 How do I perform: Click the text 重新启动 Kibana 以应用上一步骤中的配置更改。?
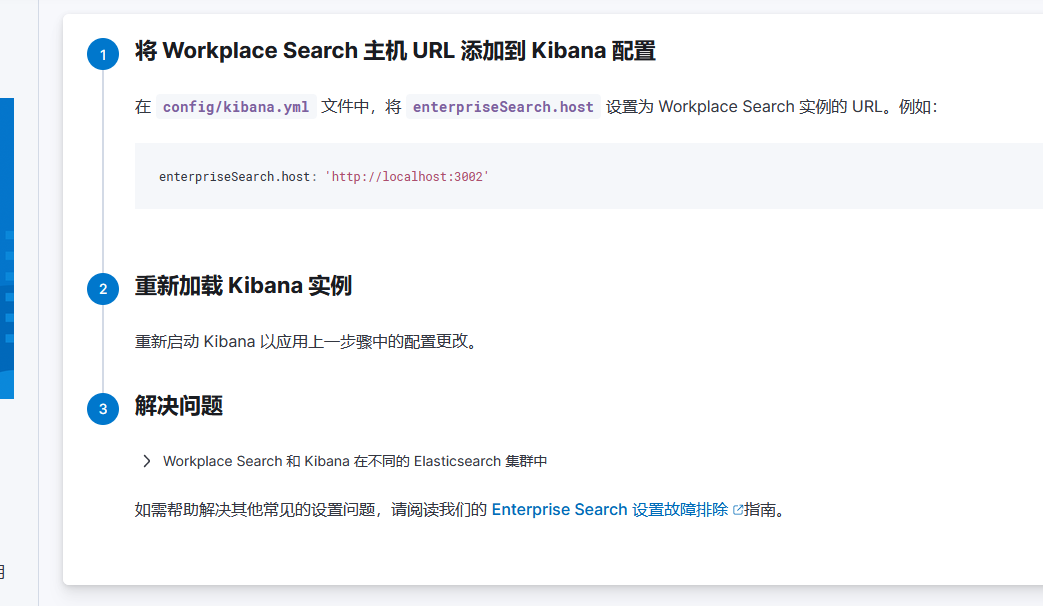tap(308, 342)
